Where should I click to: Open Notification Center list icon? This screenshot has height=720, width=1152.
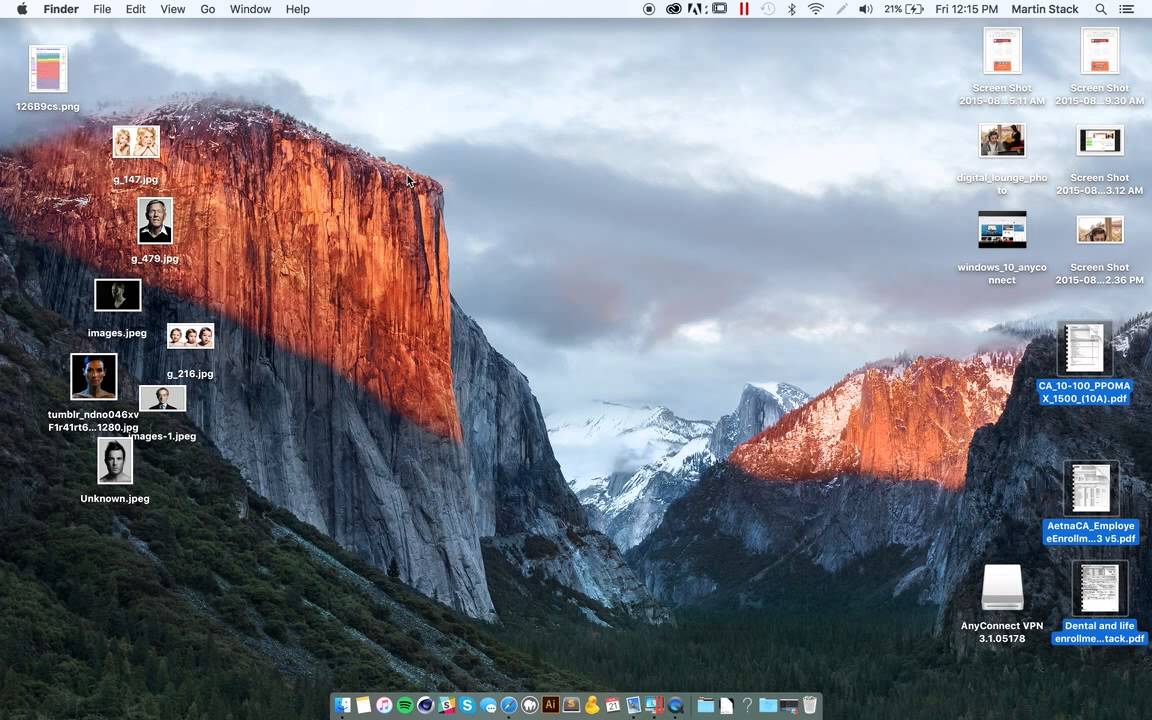point(1126,9)
